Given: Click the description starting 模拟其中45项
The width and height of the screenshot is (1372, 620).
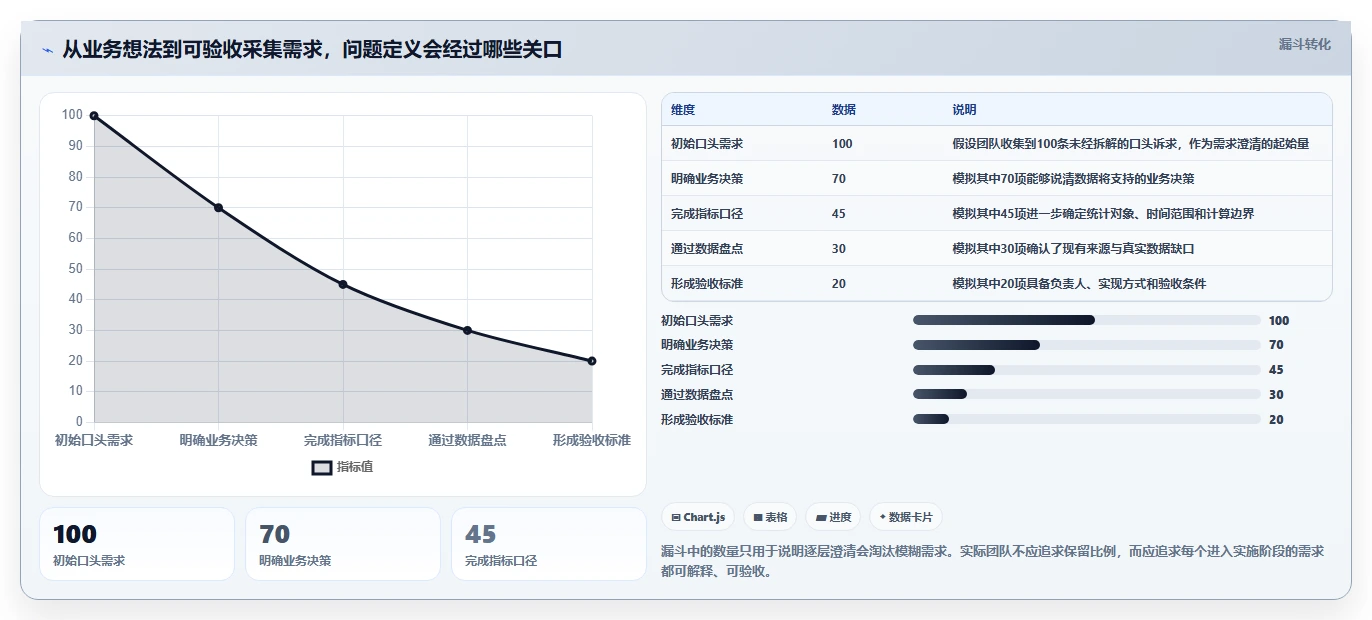Looking at the screenshot, I should tap(1103, 214).
